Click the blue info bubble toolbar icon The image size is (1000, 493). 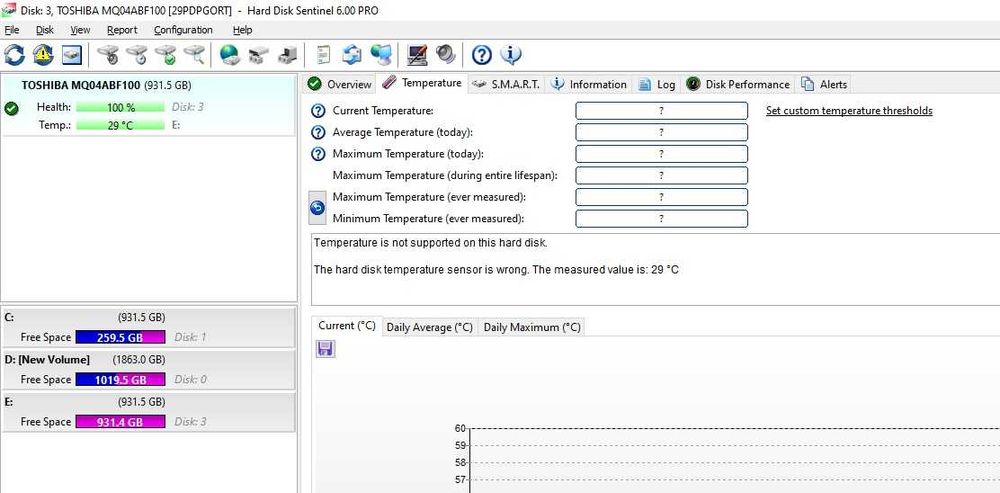[511, 55]
